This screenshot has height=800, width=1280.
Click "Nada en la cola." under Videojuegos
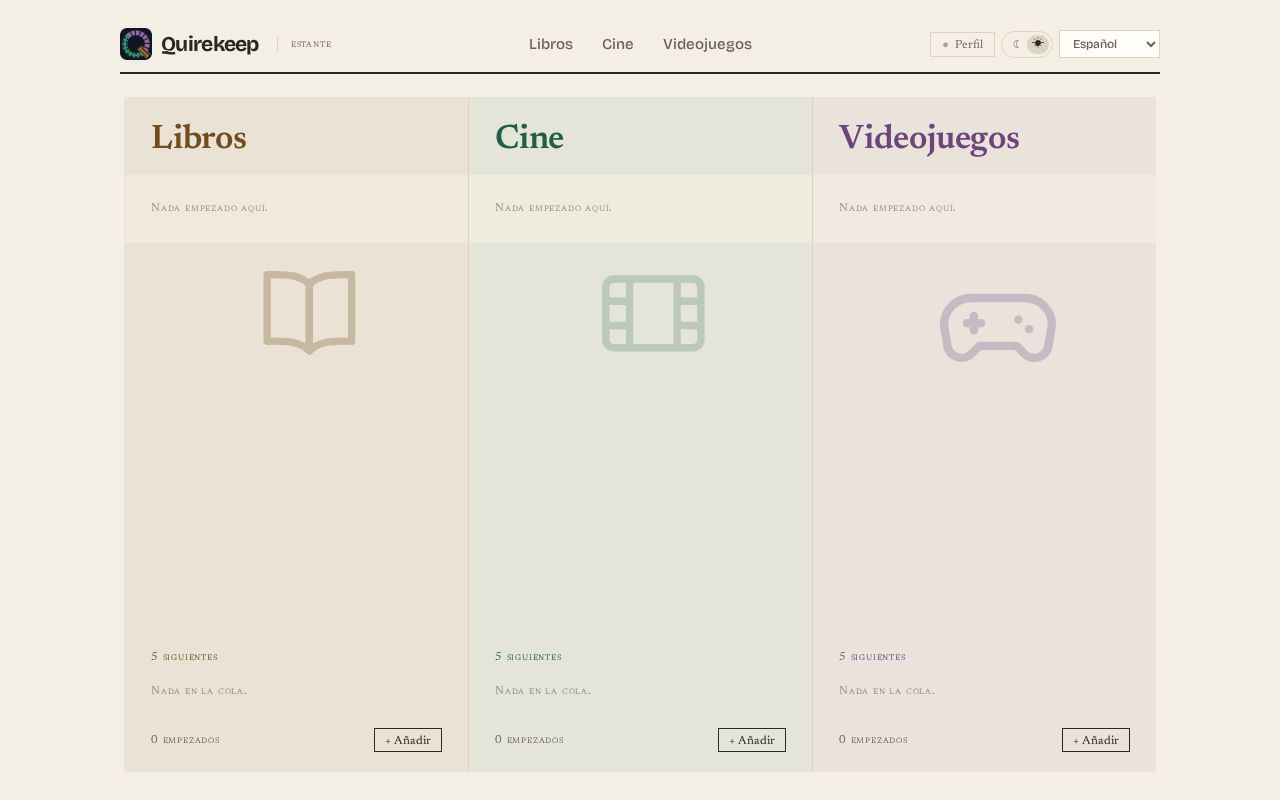point(887,690)
